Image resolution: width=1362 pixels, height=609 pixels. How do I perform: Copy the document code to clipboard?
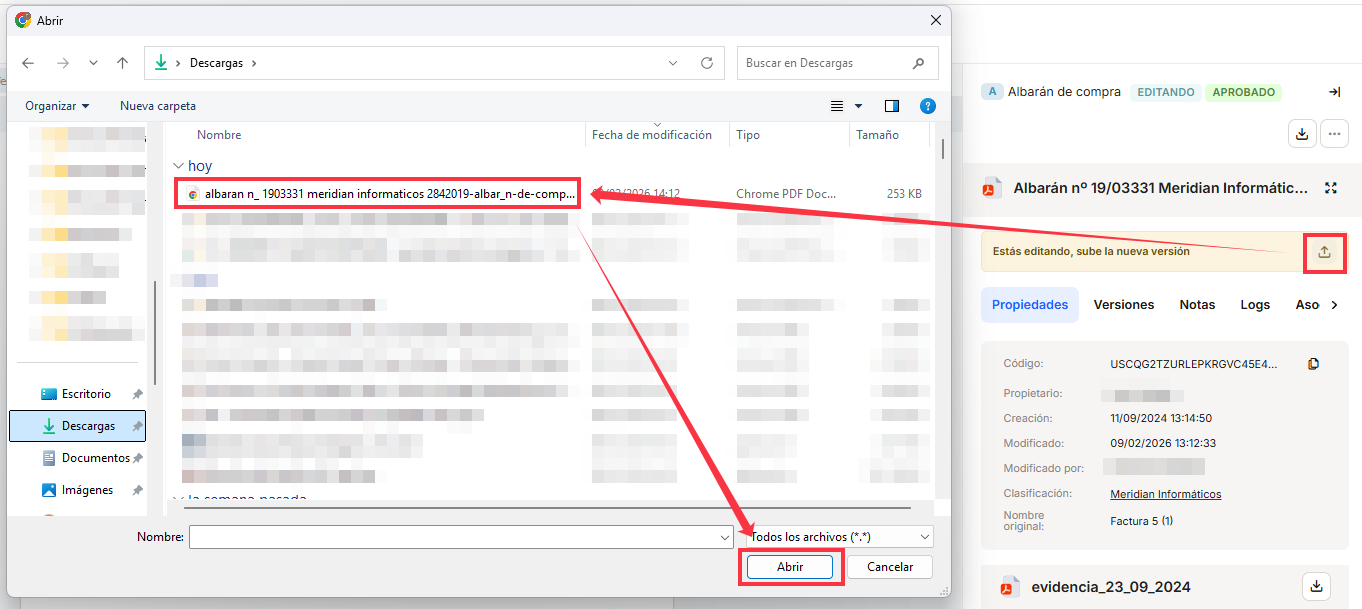(x=1314, y=364)
